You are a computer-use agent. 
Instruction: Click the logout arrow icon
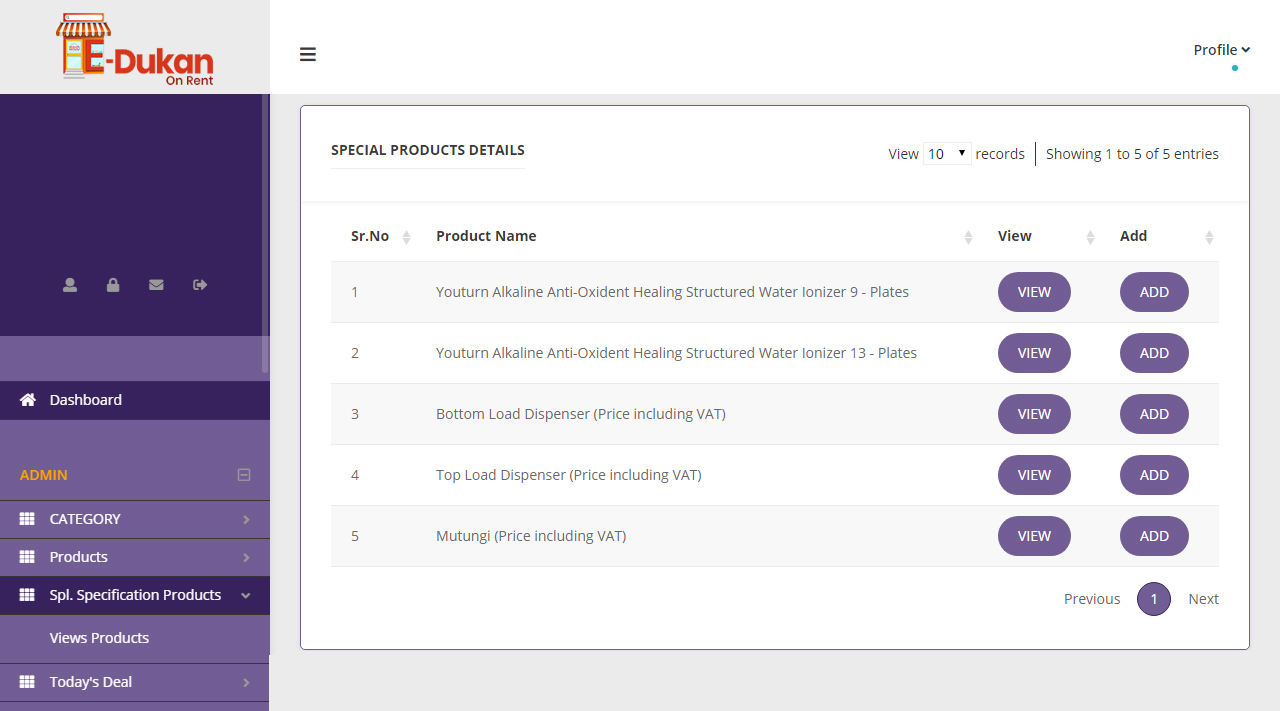click(x=200, y=285)
